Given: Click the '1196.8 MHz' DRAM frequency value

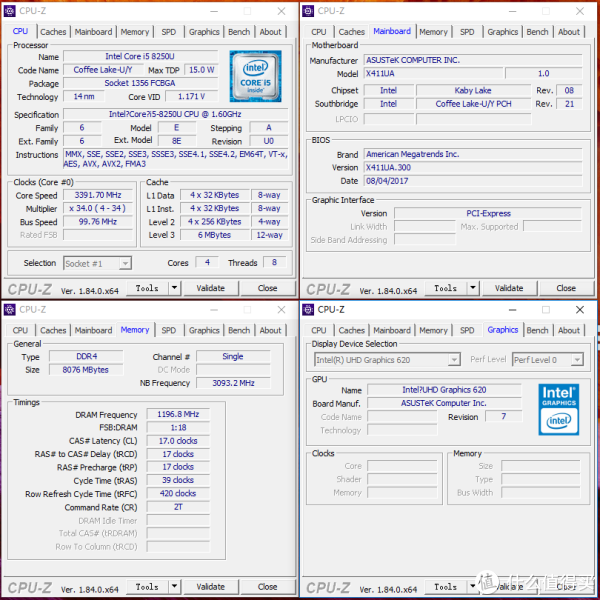Looking at the screenshot, I should 178,414.
